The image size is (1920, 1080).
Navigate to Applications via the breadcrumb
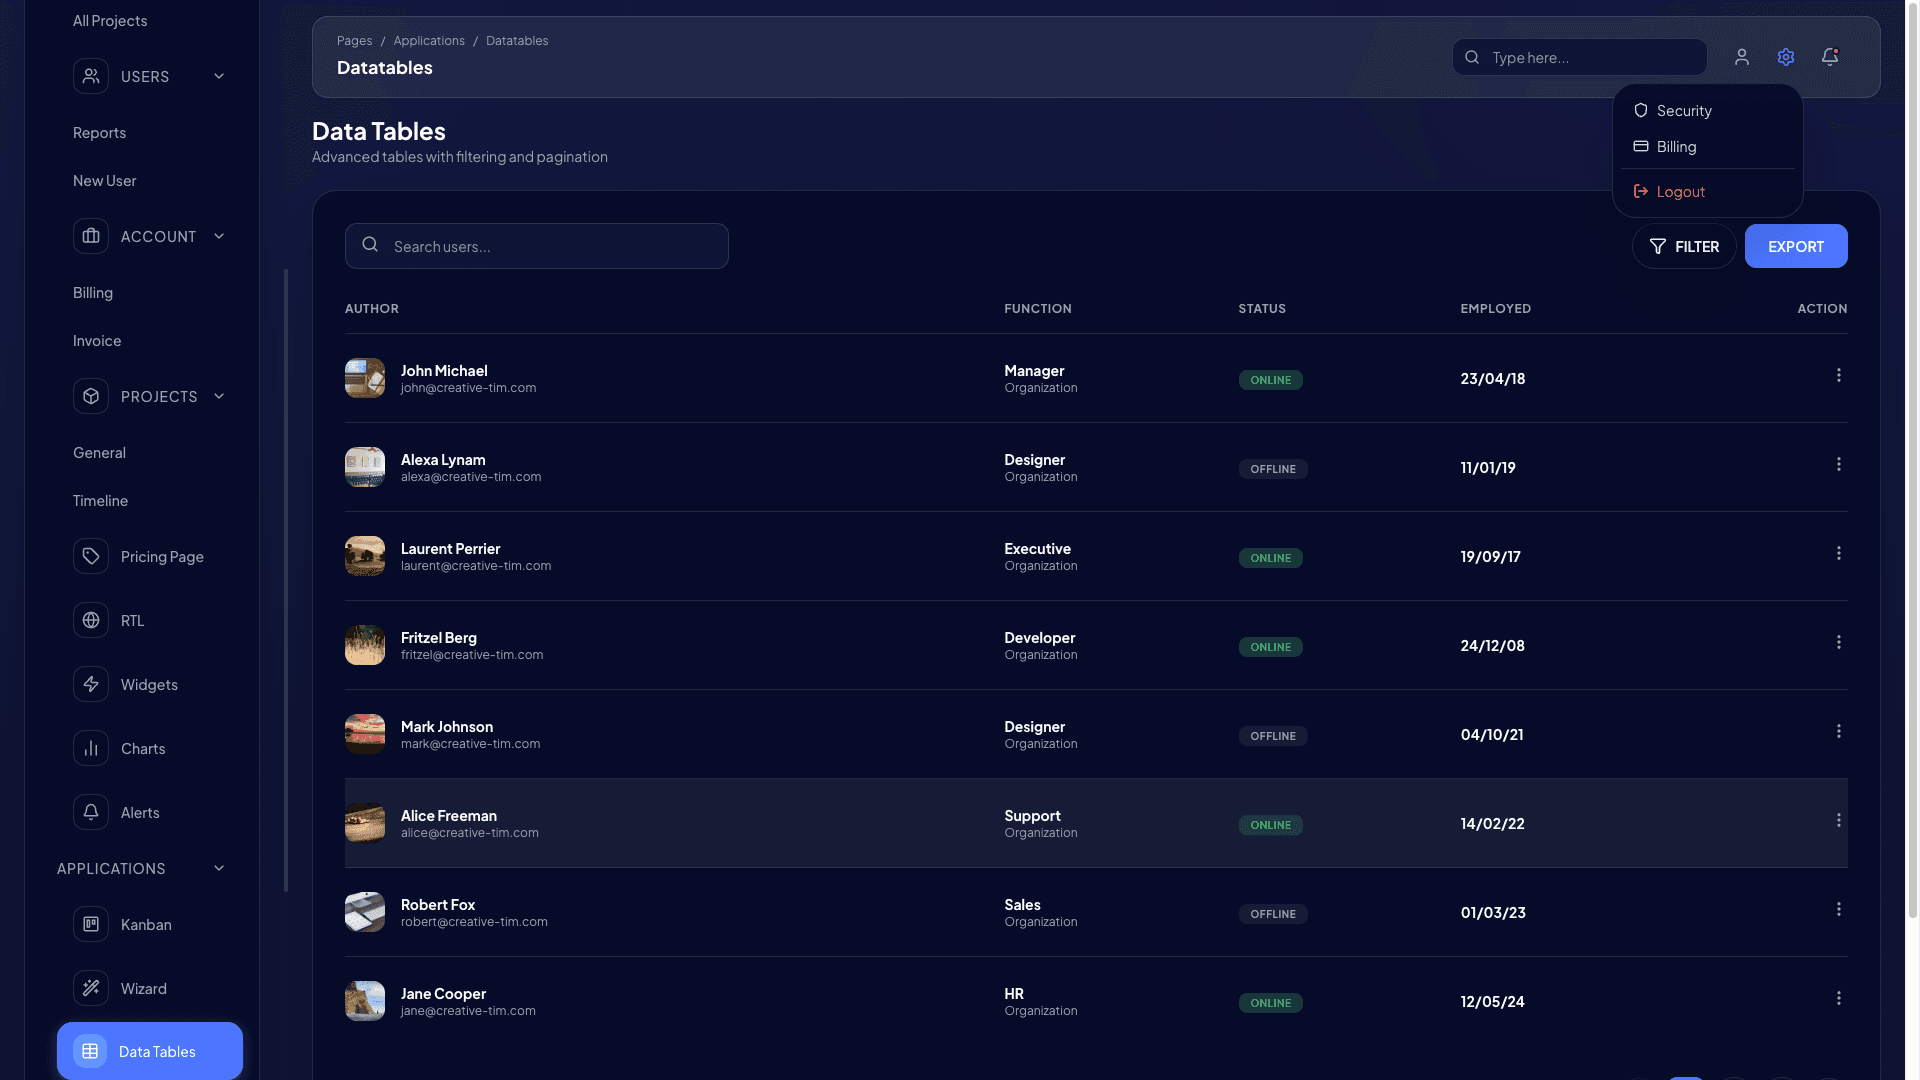coord(429,40)
